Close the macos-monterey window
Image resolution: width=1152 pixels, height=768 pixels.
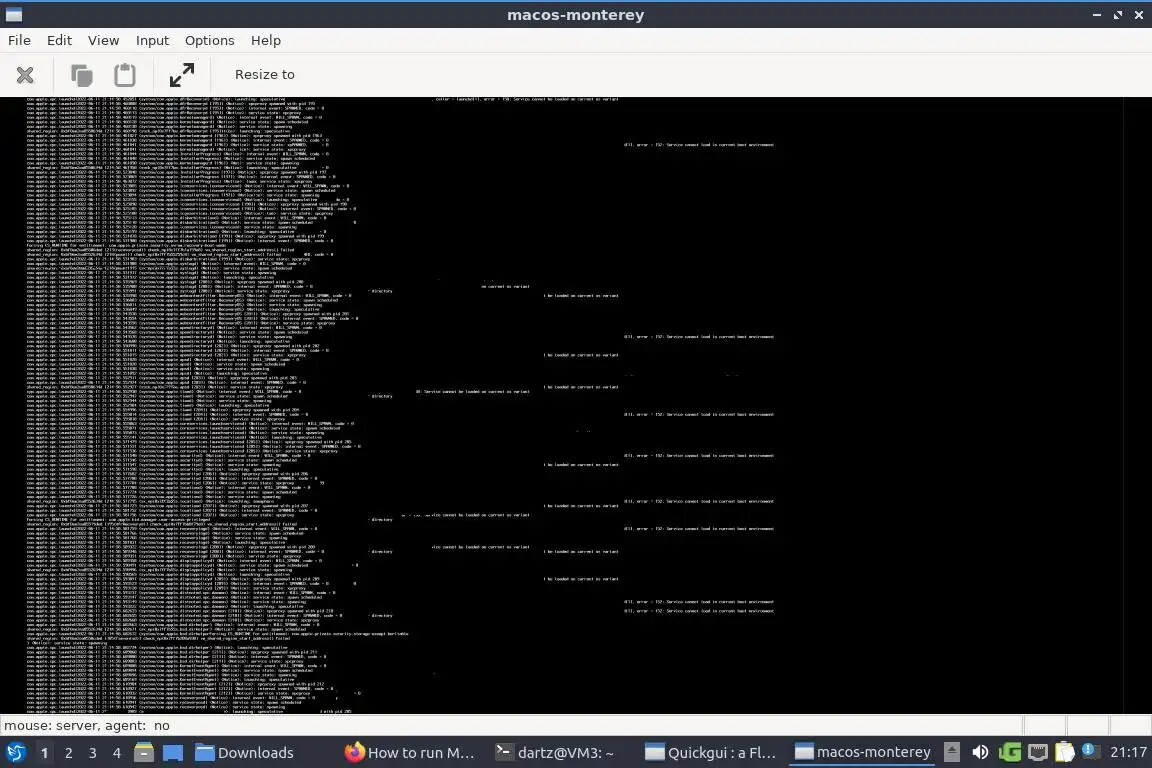[x=1138, y=15]
